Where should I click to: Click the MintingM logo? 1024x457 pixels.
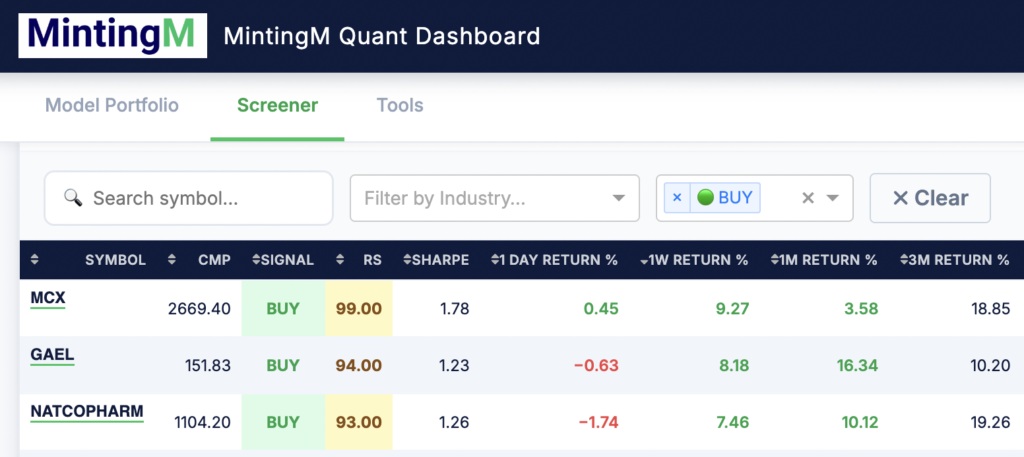click(112, 35)
